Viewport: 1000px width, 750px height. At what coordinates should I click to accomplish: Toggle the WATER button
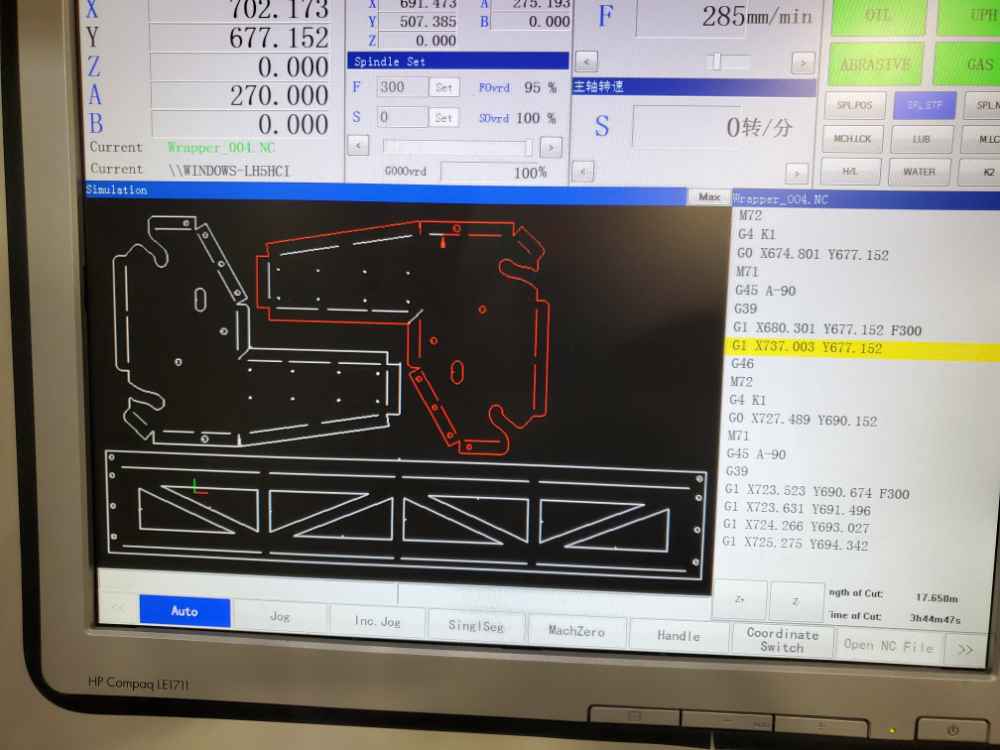919,171
